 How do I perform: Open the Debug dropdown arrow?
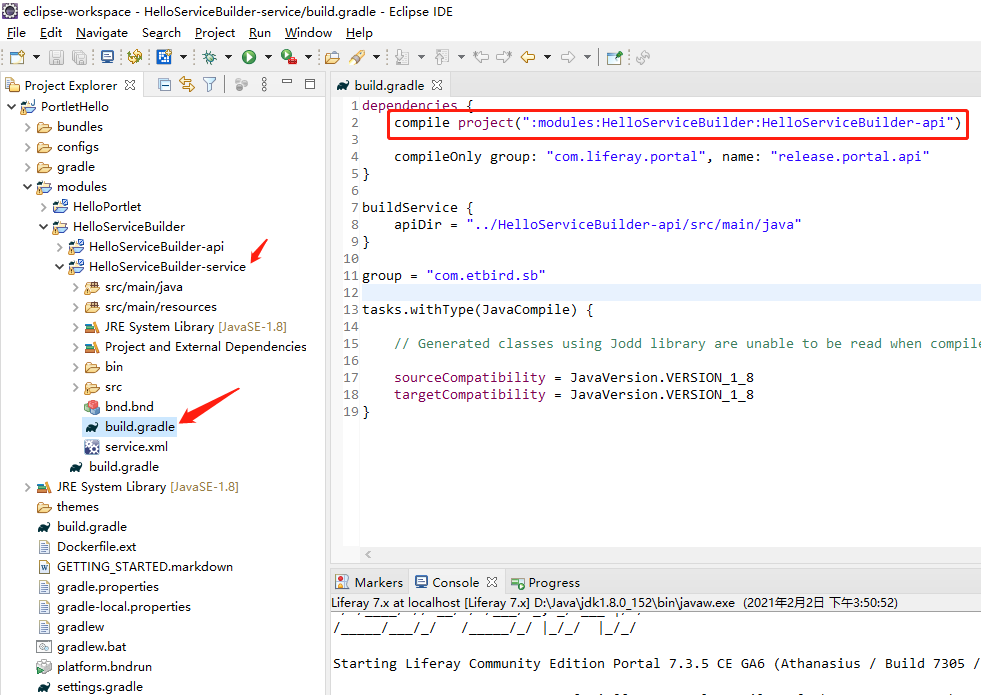228,57
